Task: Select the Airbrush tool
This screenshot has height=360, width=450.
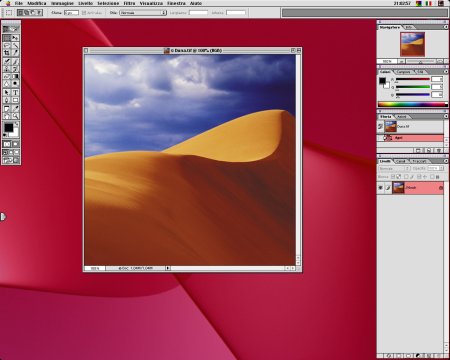Action: point(7,62)
